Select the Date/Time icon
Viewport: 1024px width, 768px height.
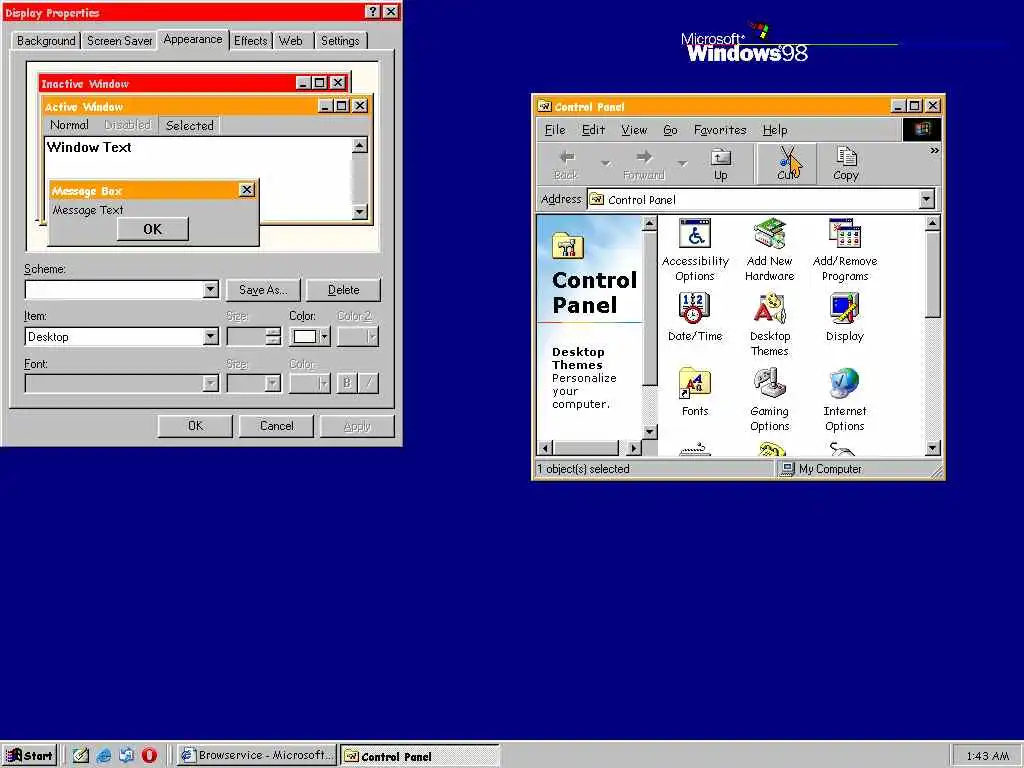695,318
